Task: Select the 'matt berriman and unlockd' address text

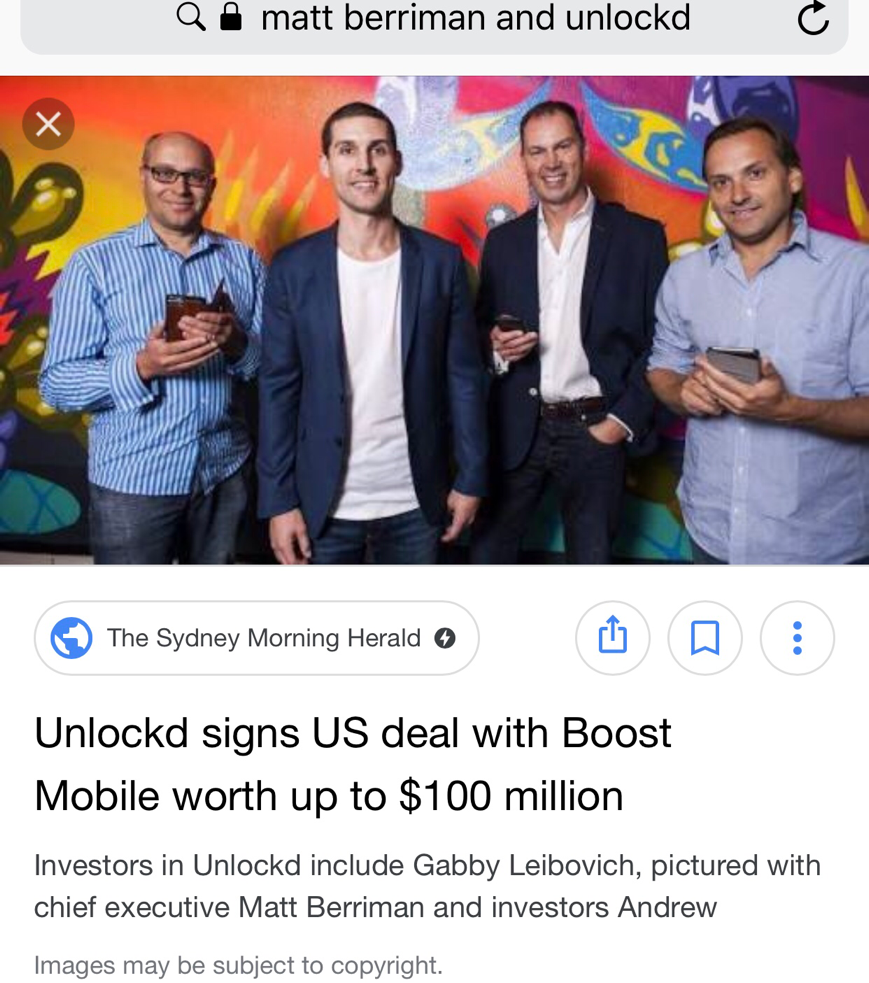Action: pyautogui.click(x=475, y=17)
